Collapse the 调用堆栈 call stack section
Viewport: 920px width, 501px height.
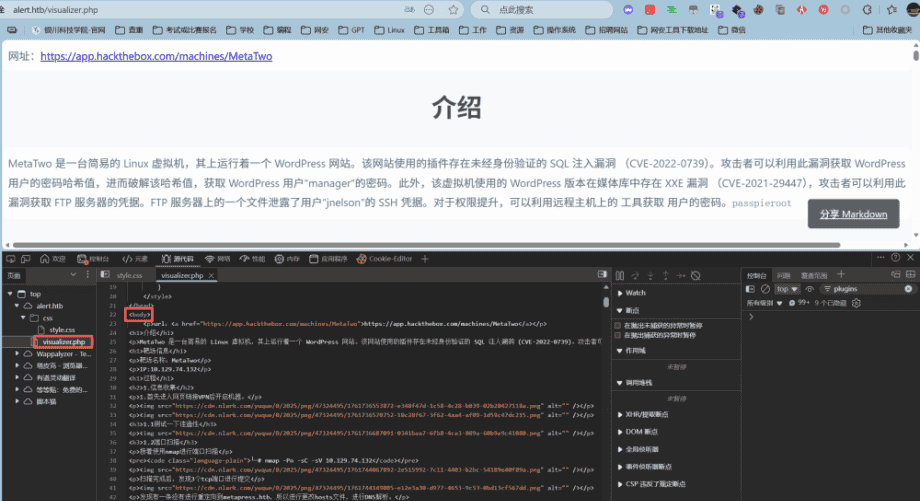tap(634, 383)
